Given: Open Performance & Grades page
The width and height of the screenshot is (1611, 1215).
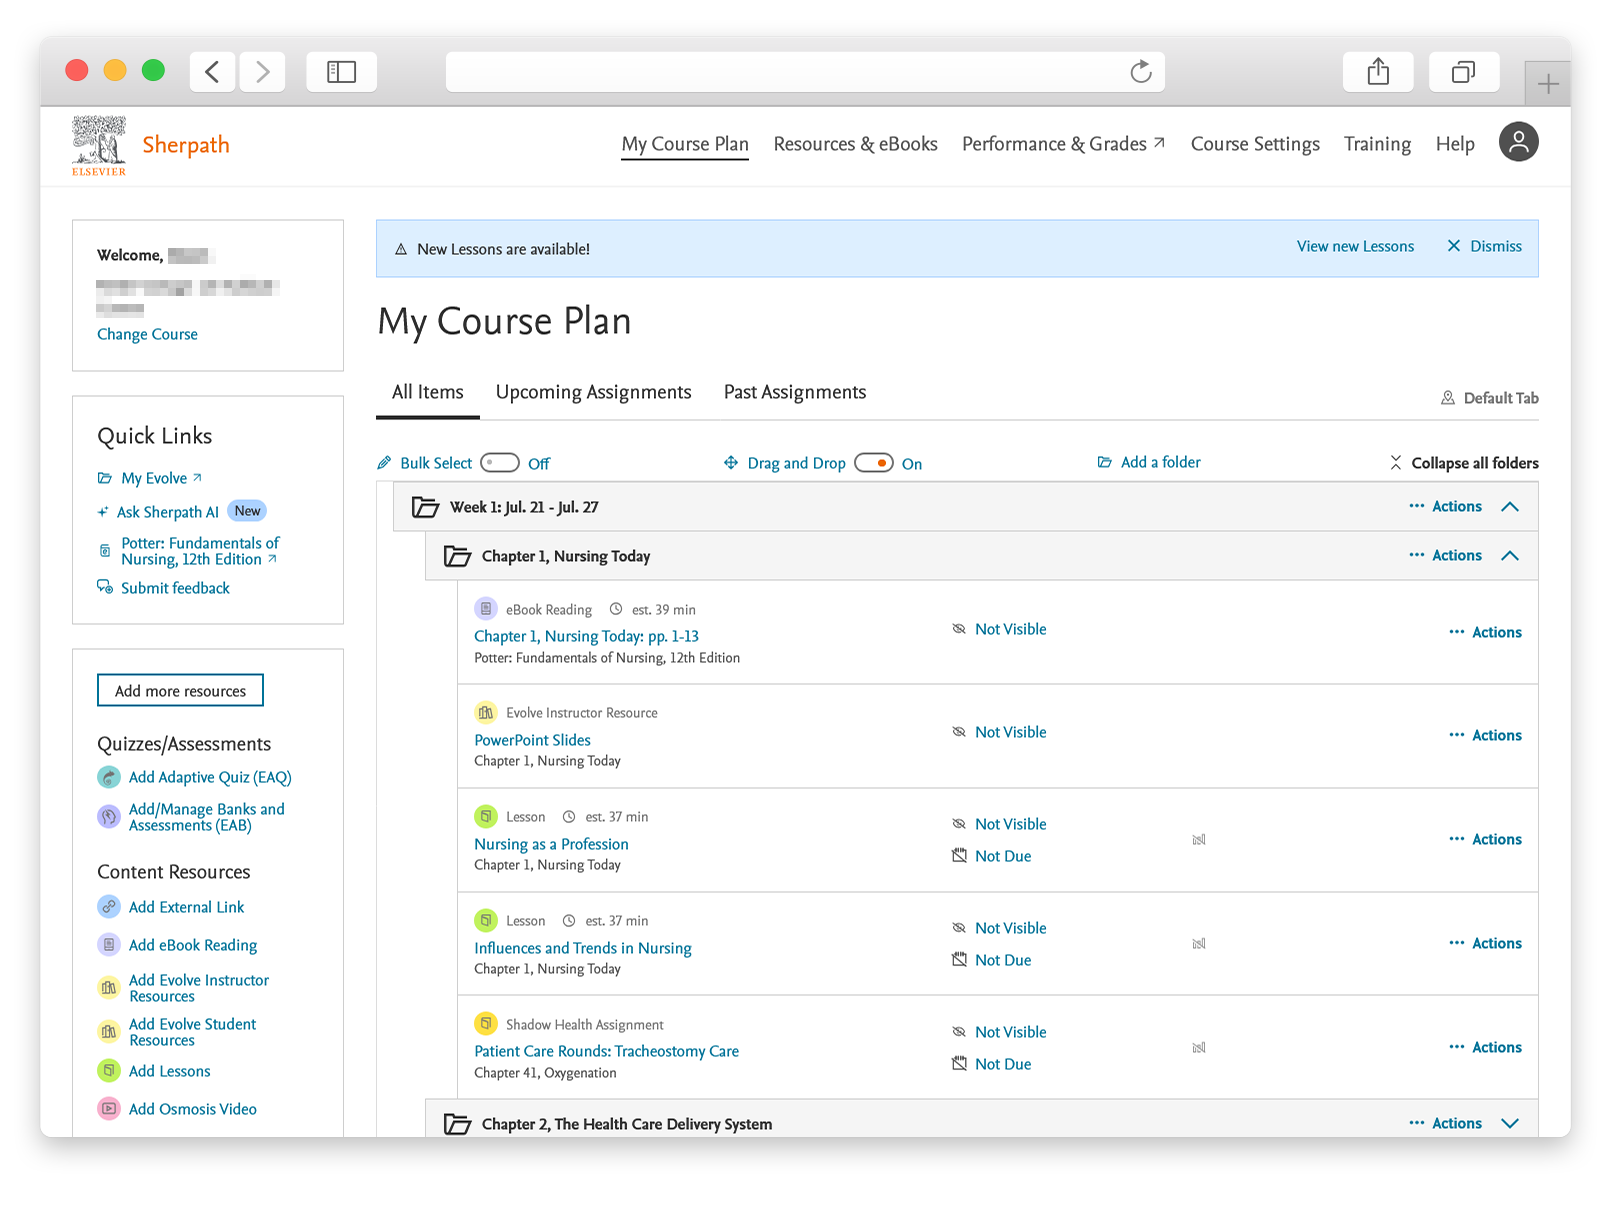Looking at the screenshot, I should pos(1063,144).
